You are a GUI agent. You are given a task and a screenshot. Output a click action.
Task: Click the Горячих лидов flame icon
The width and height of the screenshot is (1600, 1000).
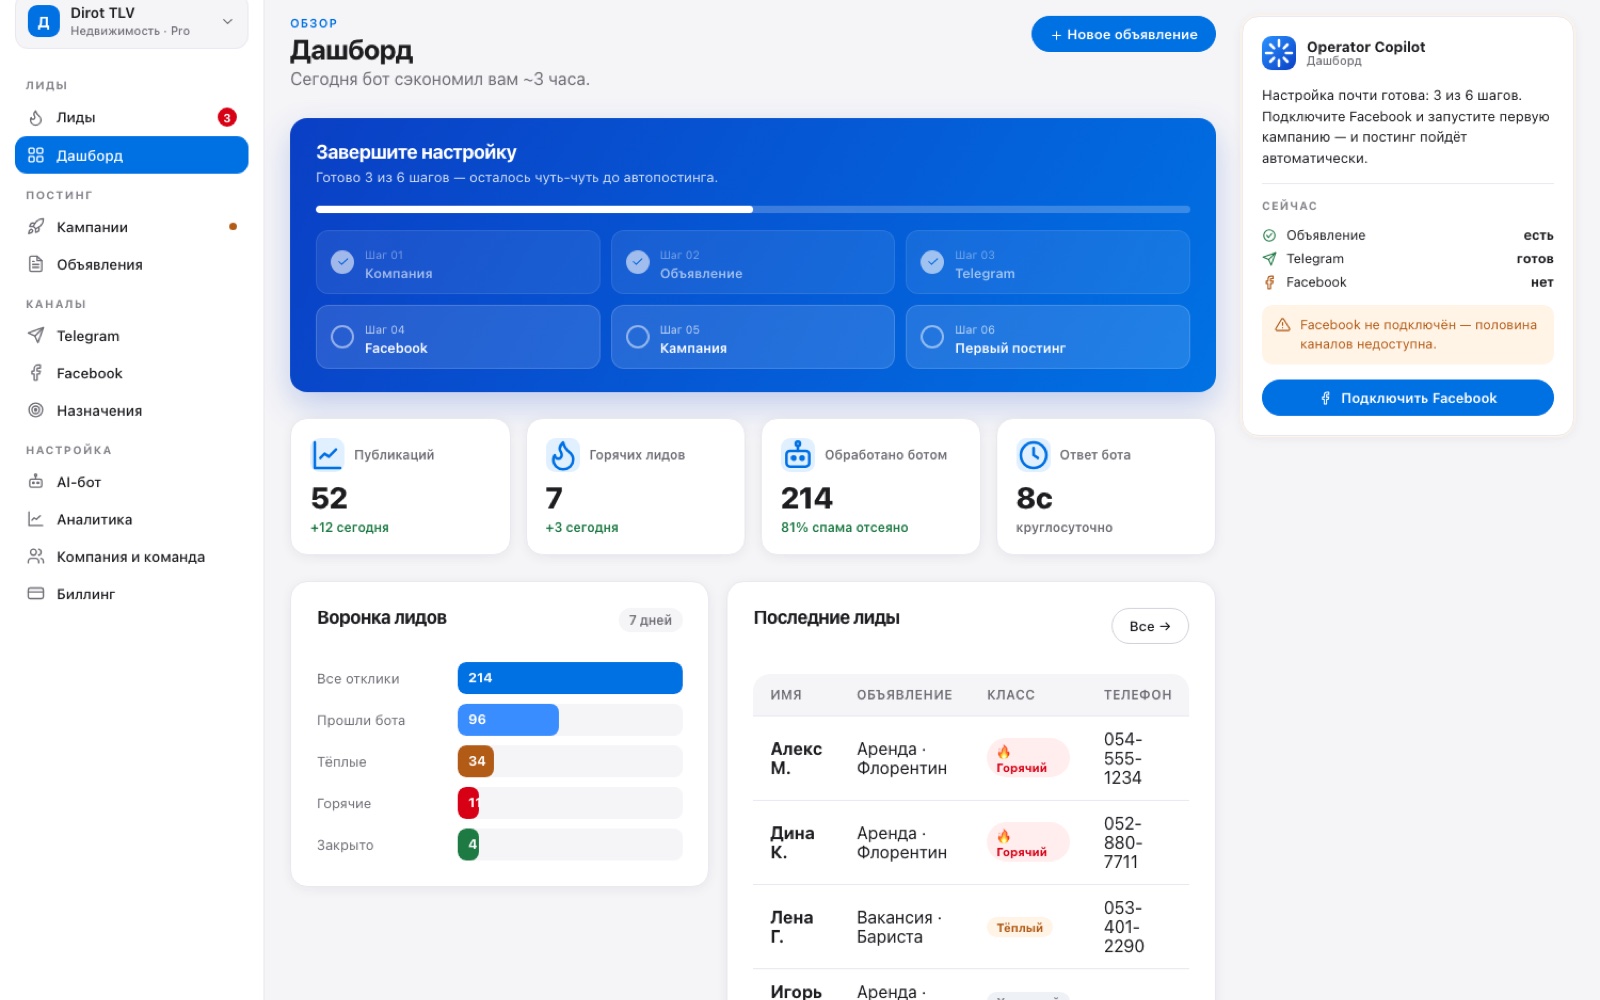pyautogui.click(x=563, y=455)
